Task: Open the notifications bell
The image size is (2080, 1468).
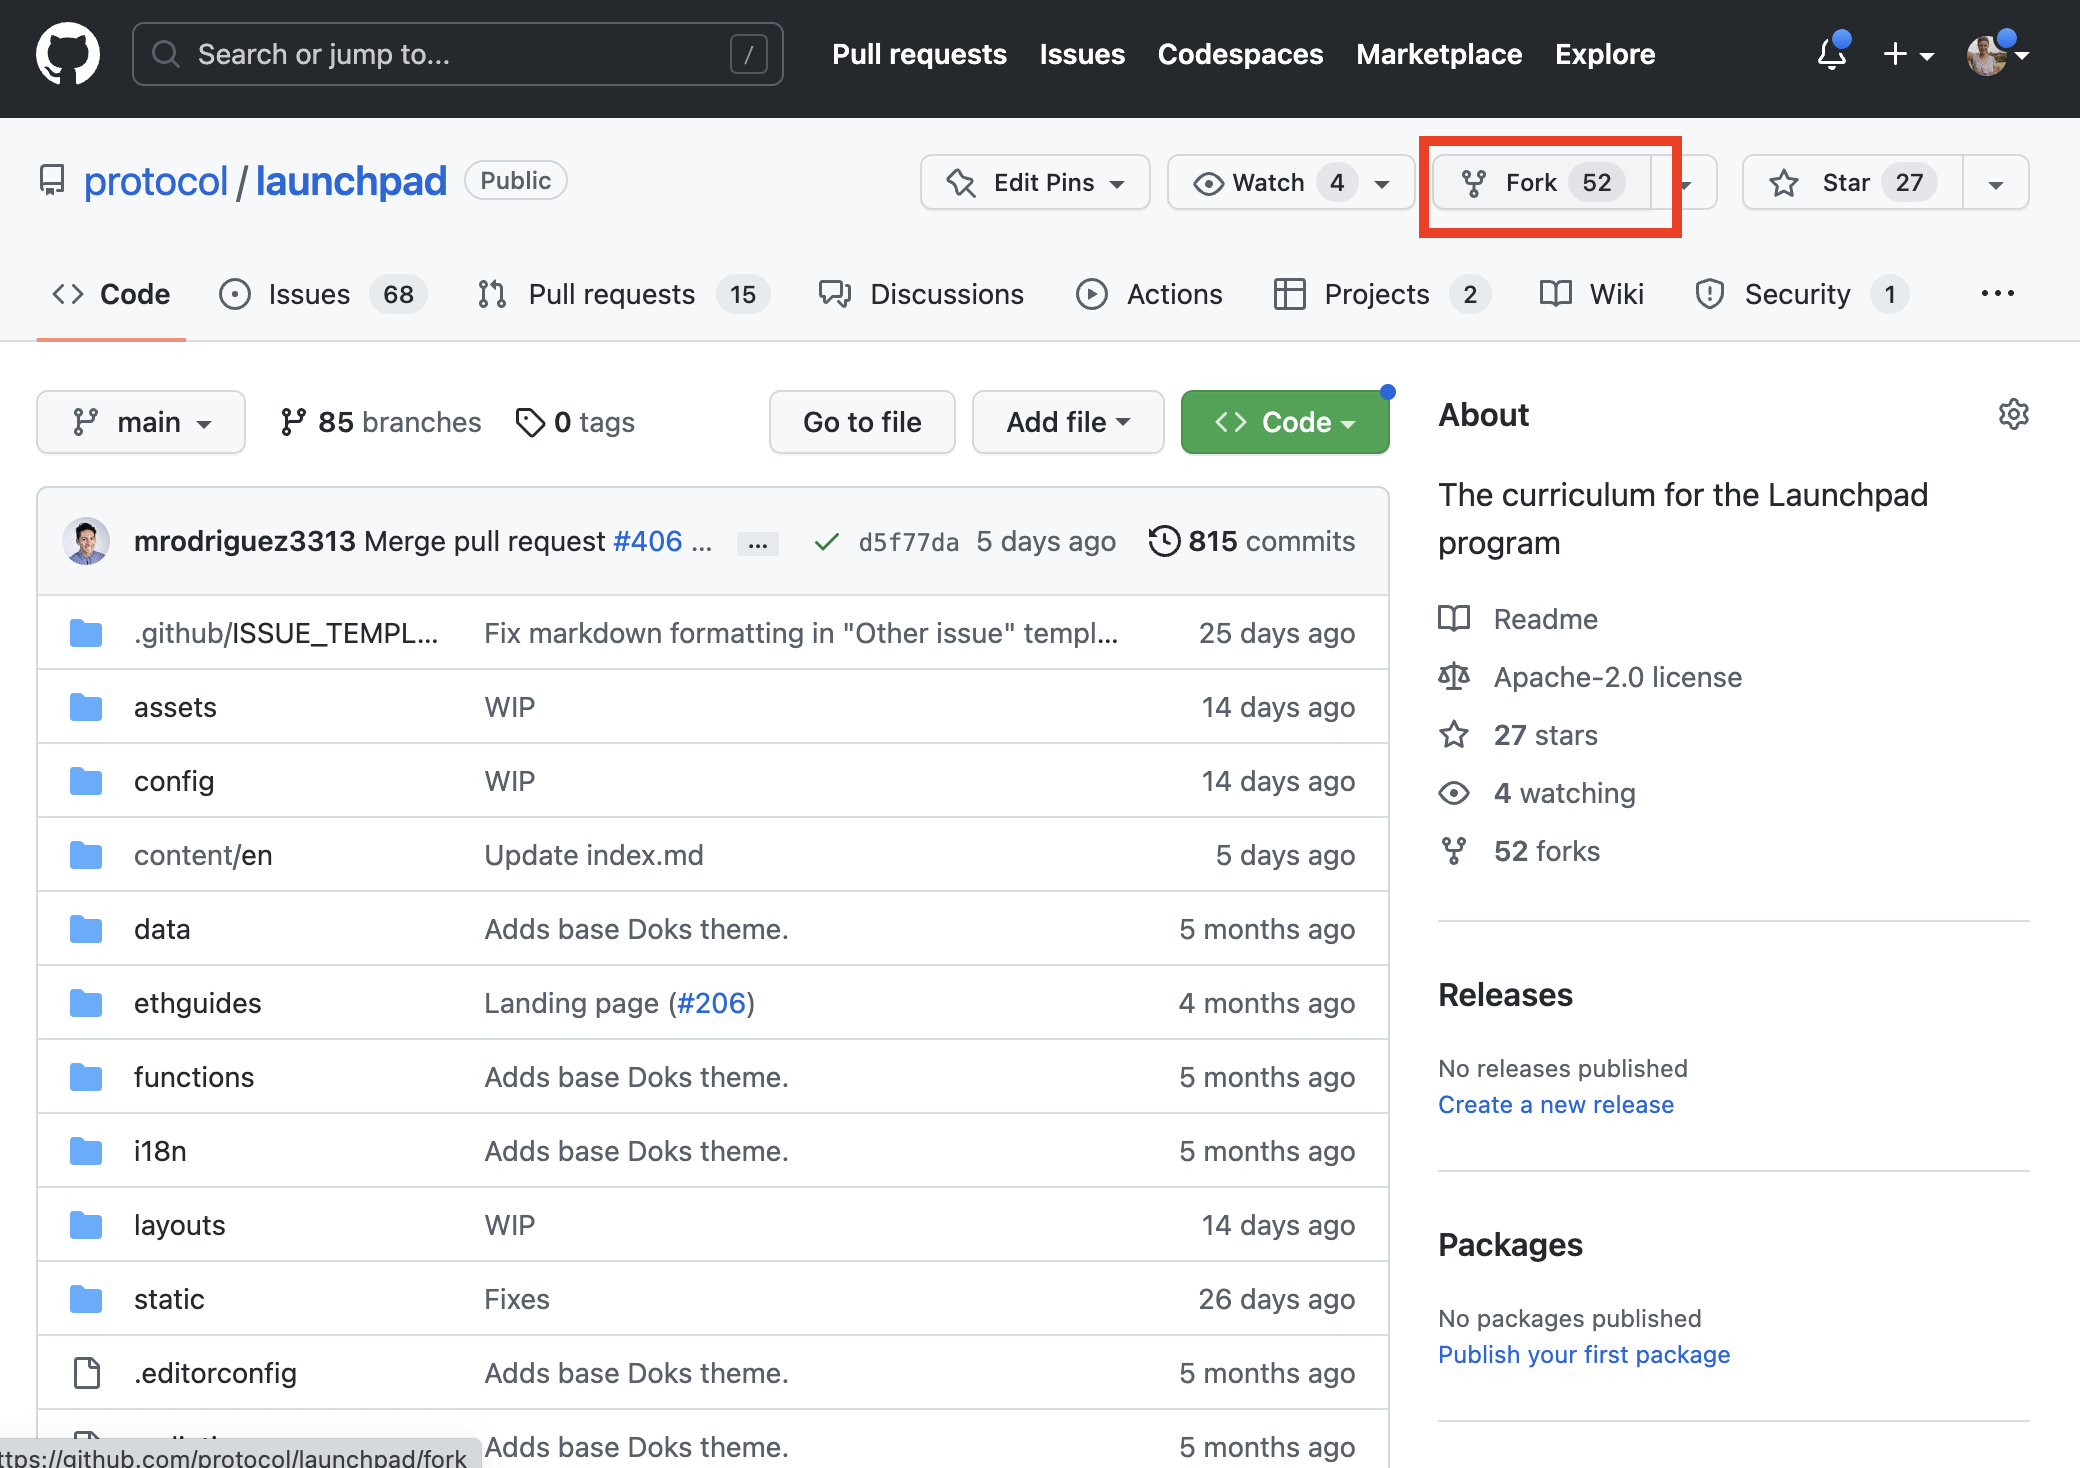Action: click(1832, 53)
